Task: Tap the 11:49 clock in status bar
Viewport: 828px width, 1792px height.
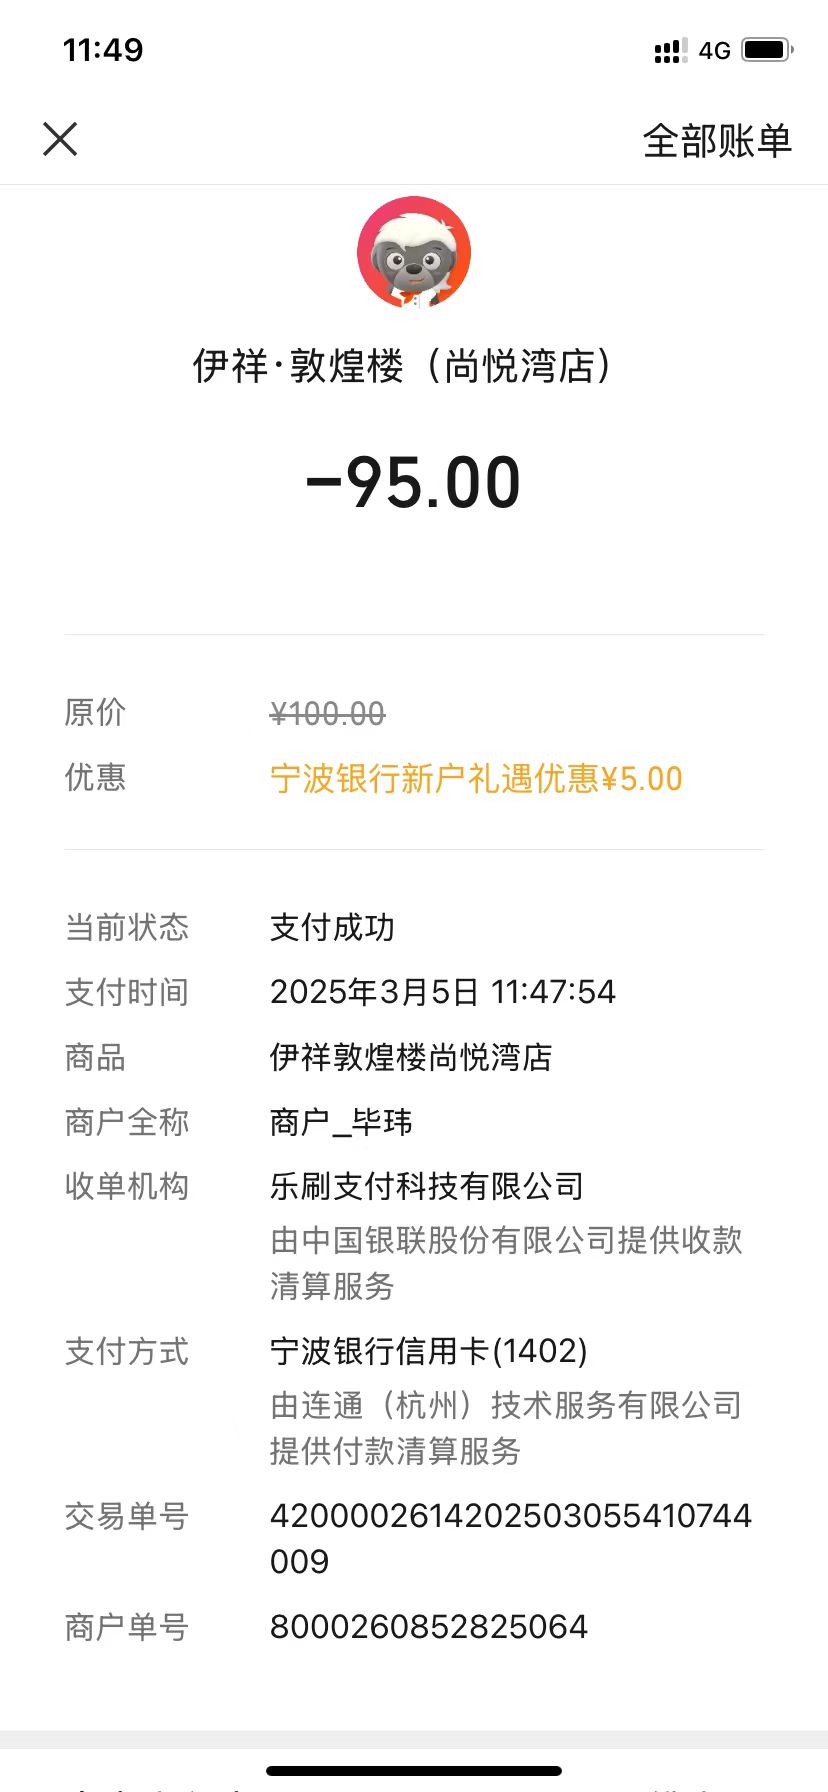Action: 103,50
